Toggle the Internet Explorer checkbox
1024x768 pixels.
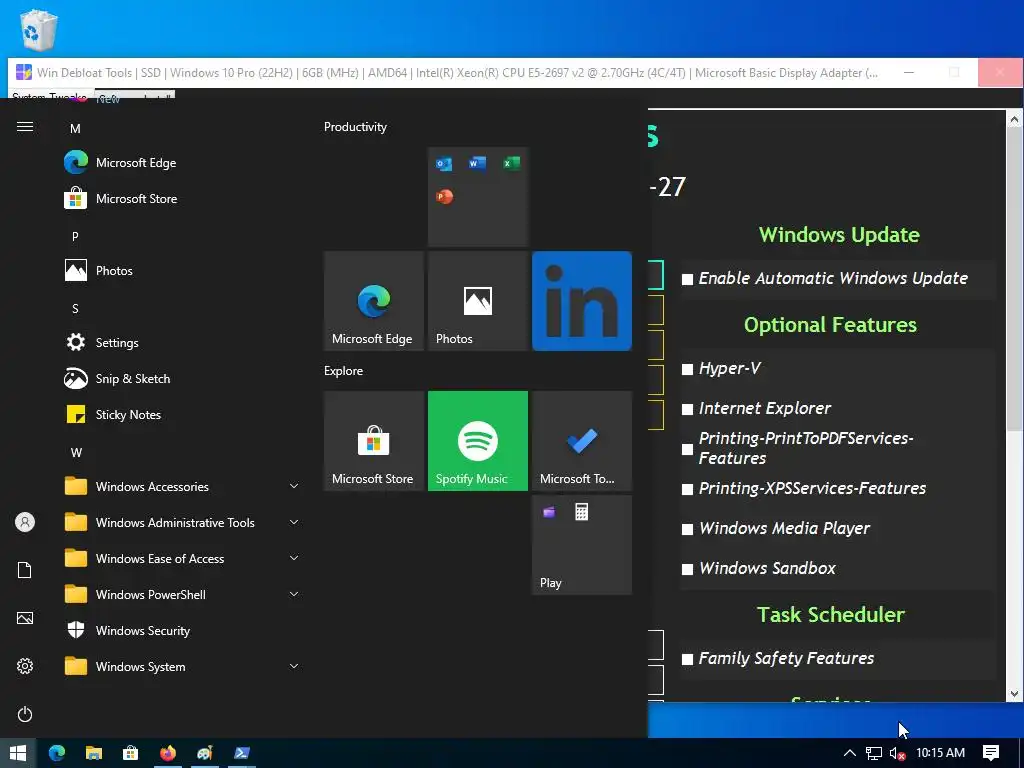(x=688, y=409)
